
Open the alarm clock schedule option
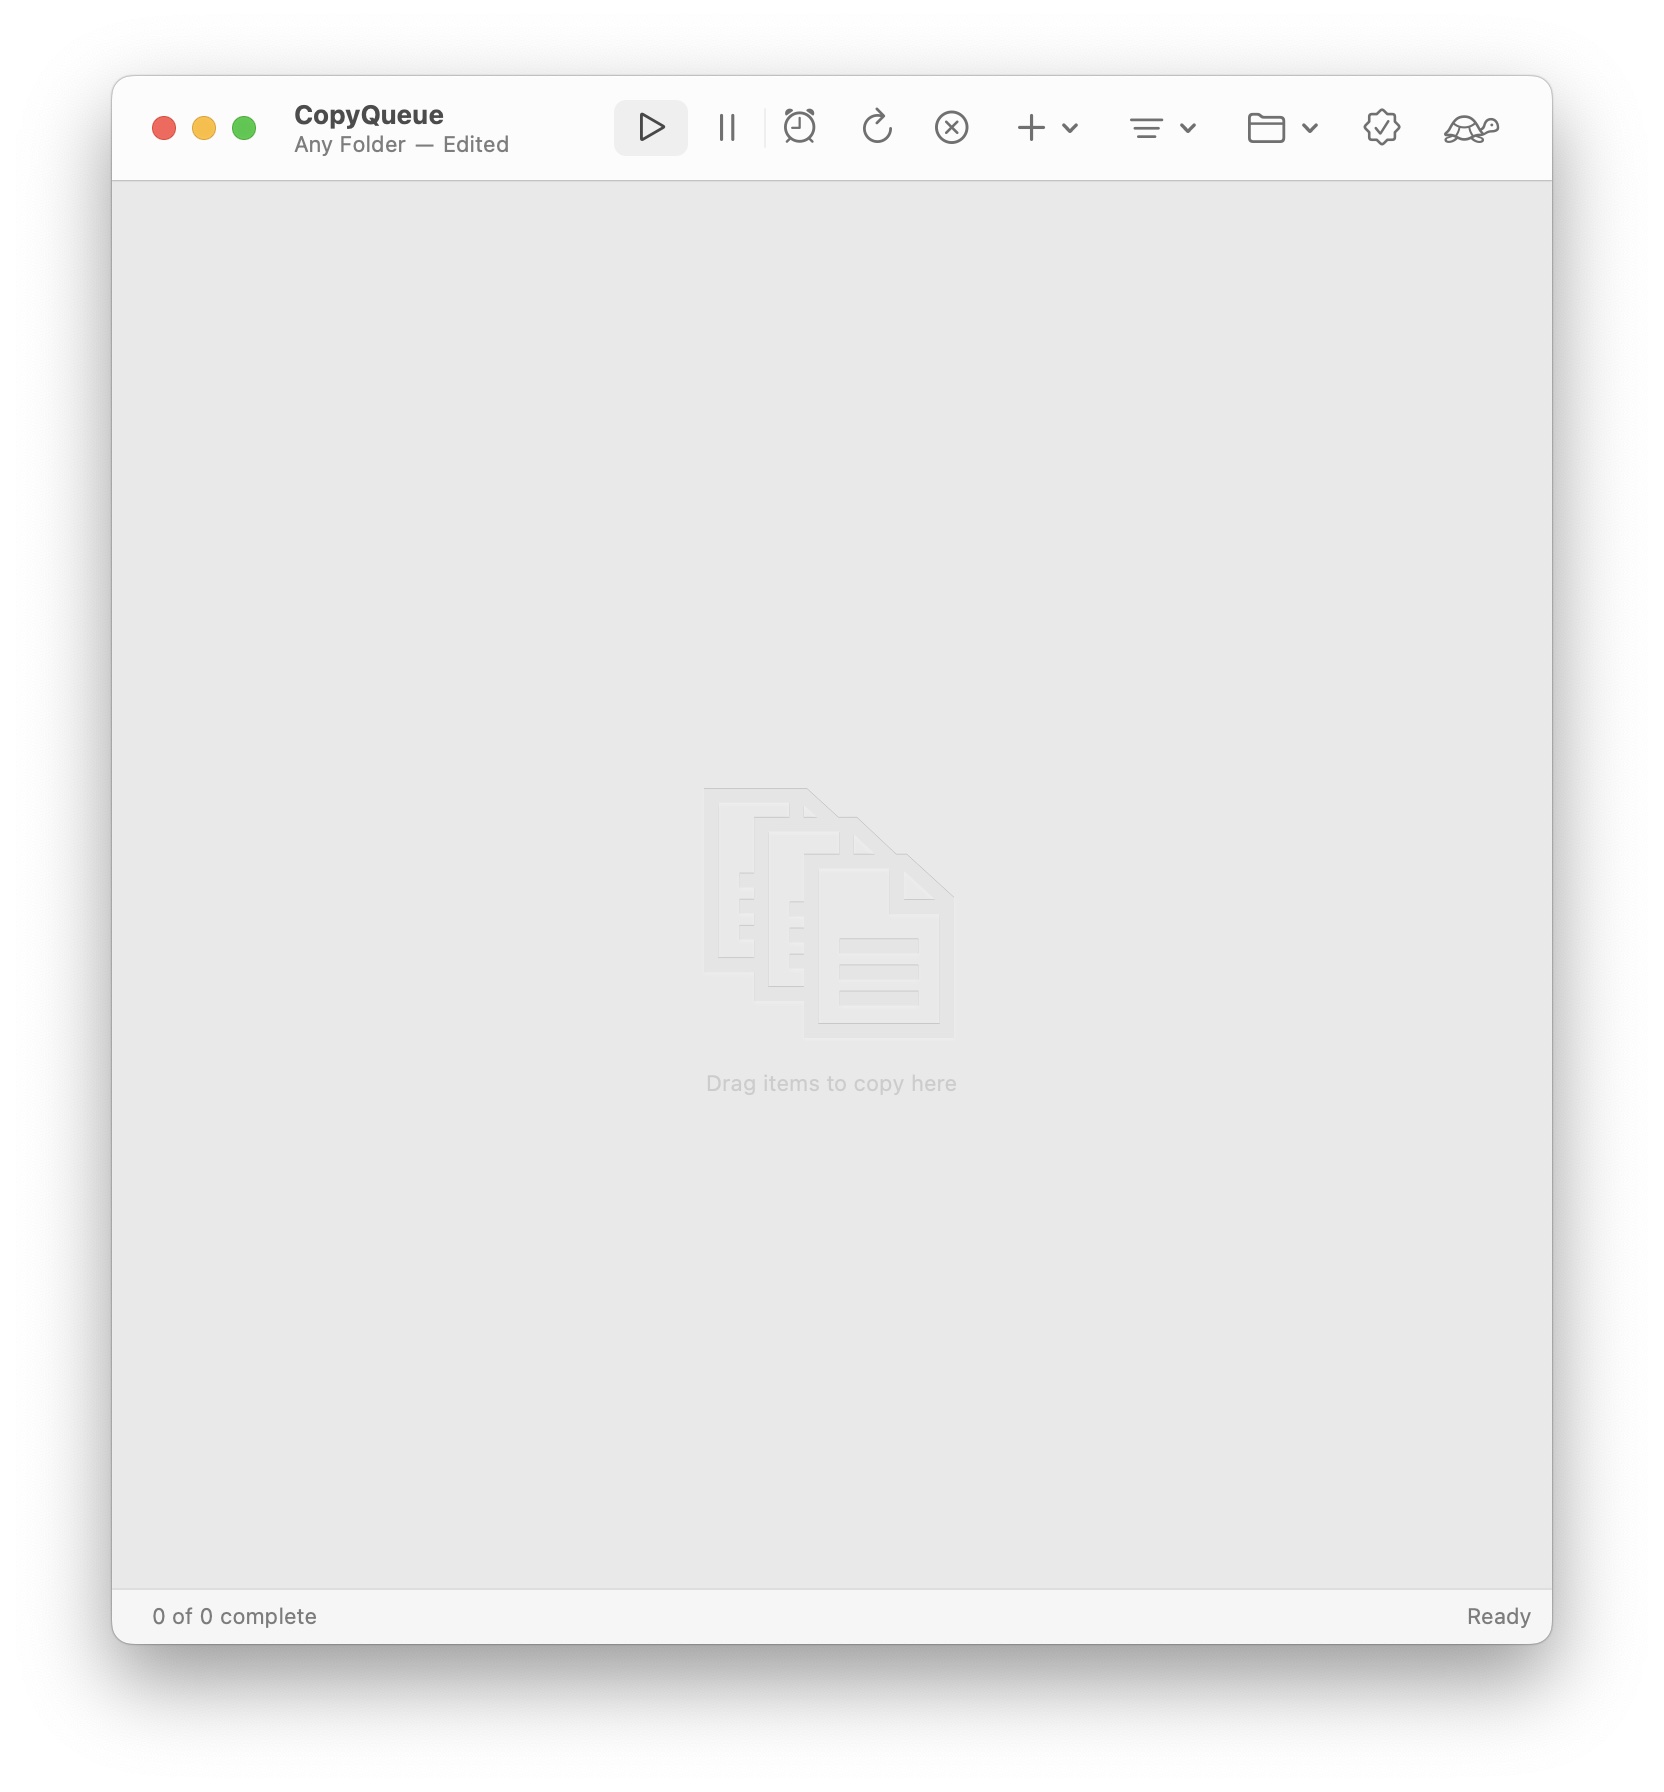799,128
